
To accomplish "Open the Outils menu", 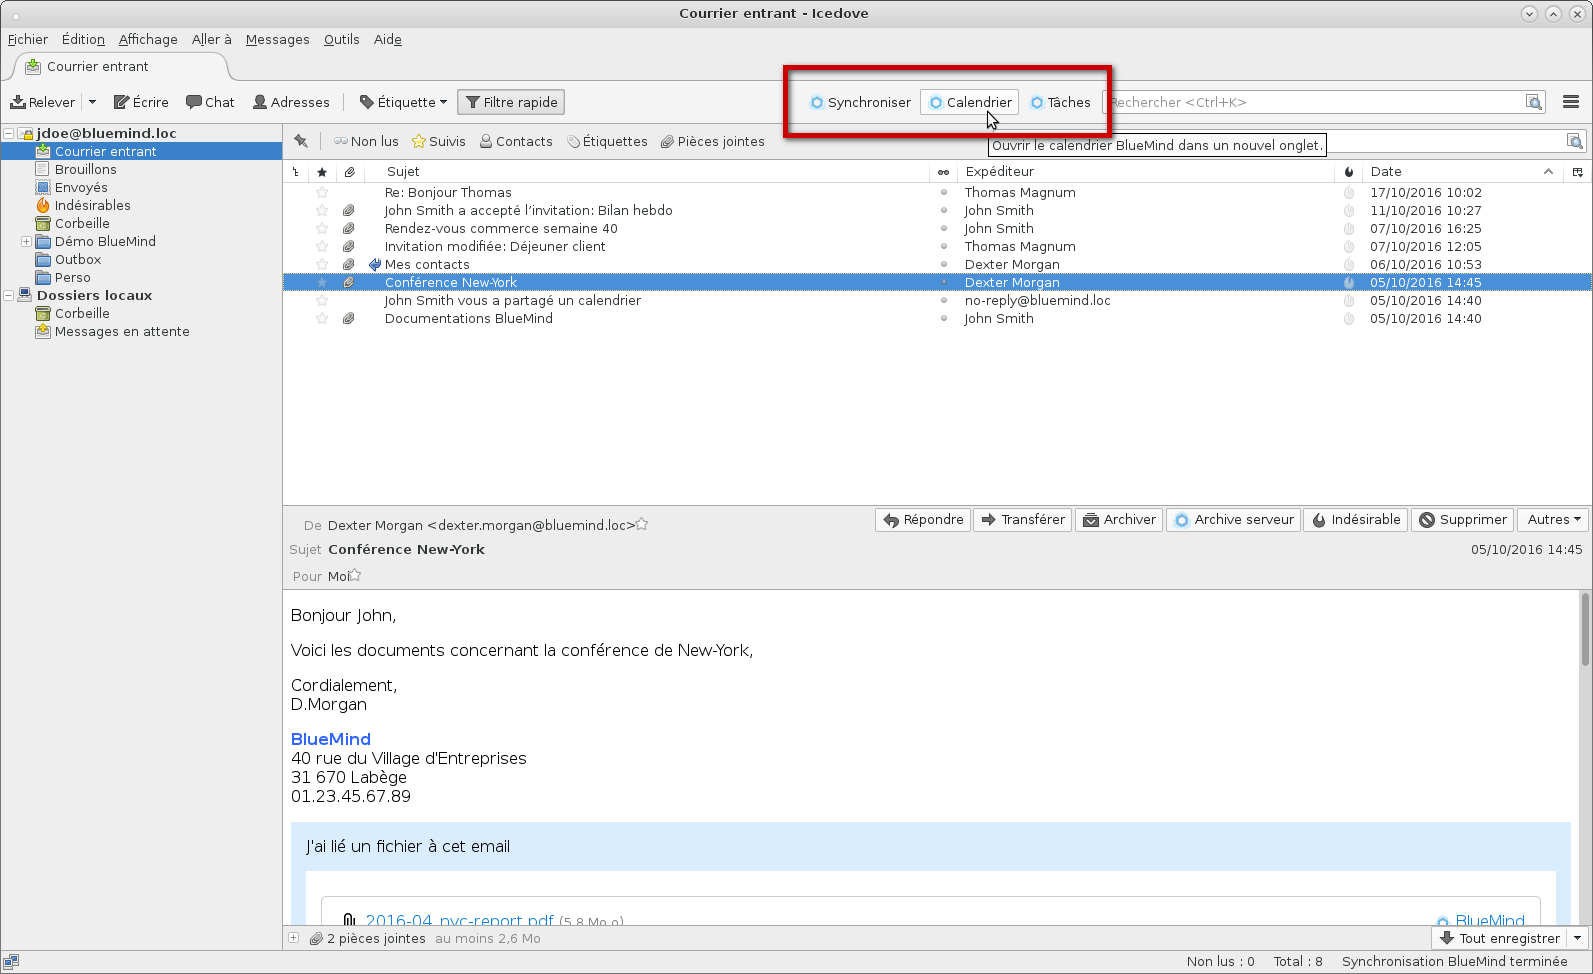I will [x=341, y=39].
